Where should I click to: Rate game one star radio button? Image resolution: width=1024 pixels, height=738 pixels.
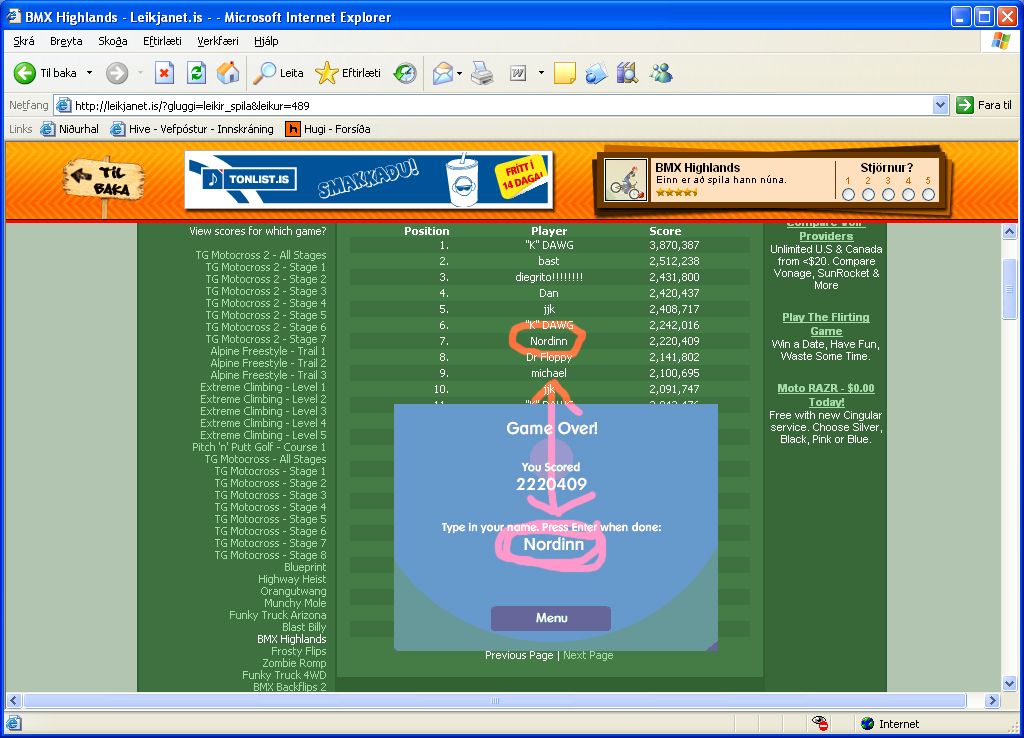pos(848,194)
